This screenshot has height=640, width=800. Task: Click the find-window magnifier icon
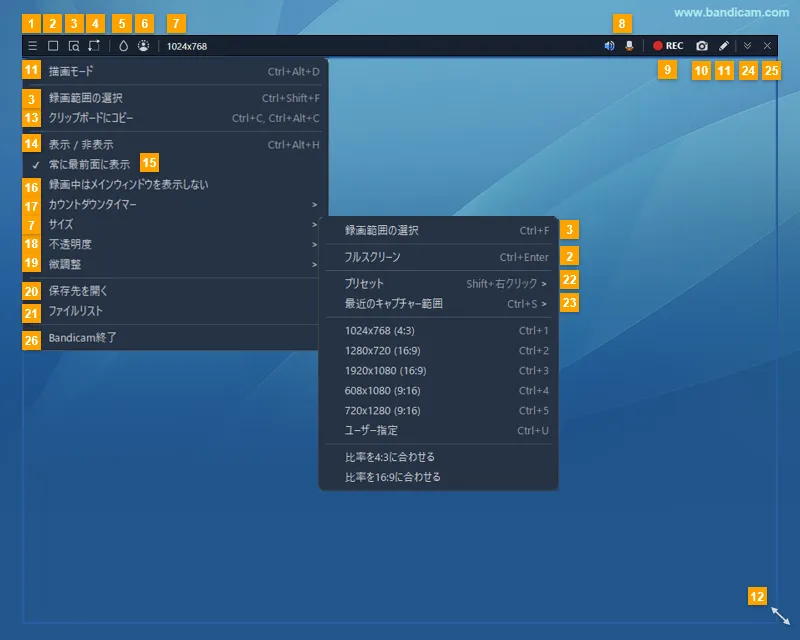click(x=74, y=46)
